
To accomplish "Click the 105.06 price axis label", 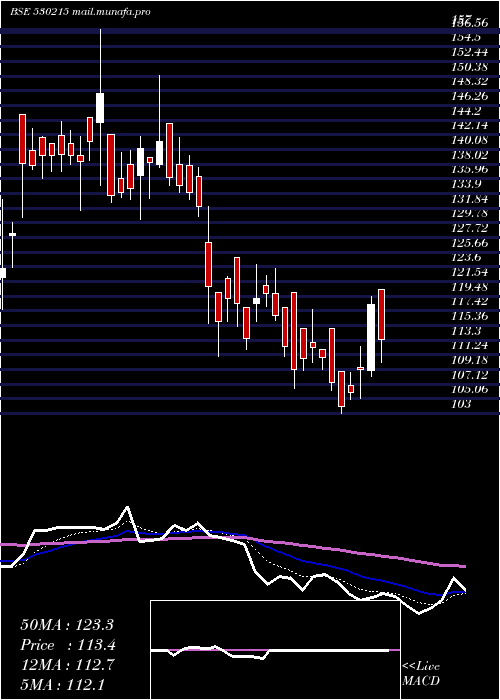I will pos(469,390).
